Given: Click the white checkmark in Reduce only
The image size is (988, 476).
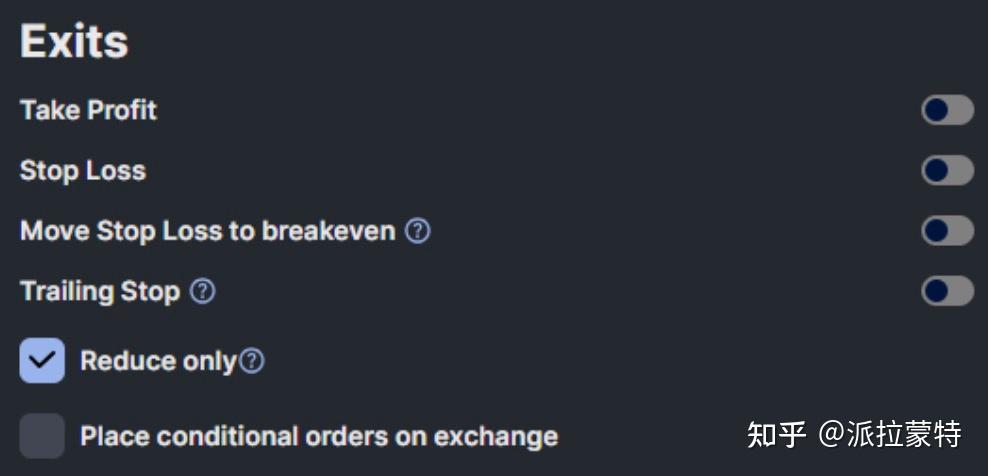Looking at the screenshot, I should (42, 361).
